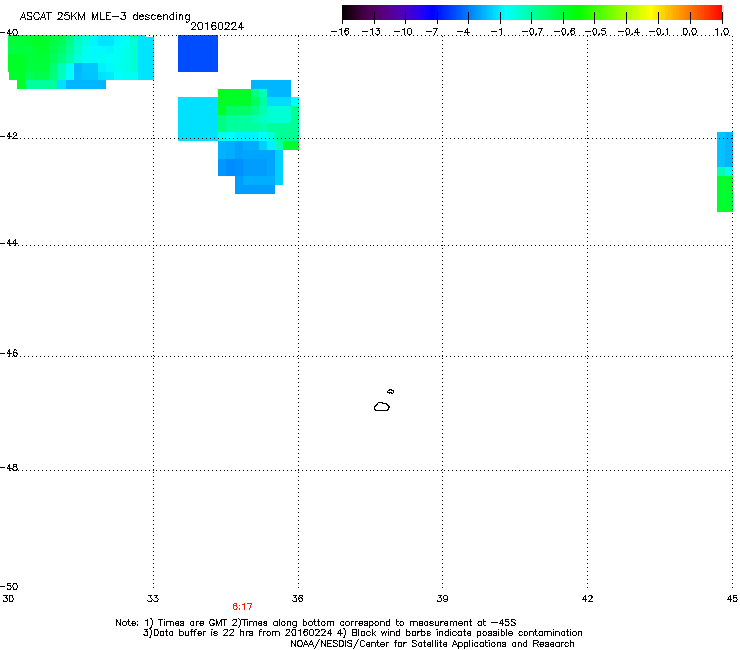Viewport: 740px width, 650px height.
Task: Click the ASCAT 25KM MLE-3 descending title
Action: point(105,16)
